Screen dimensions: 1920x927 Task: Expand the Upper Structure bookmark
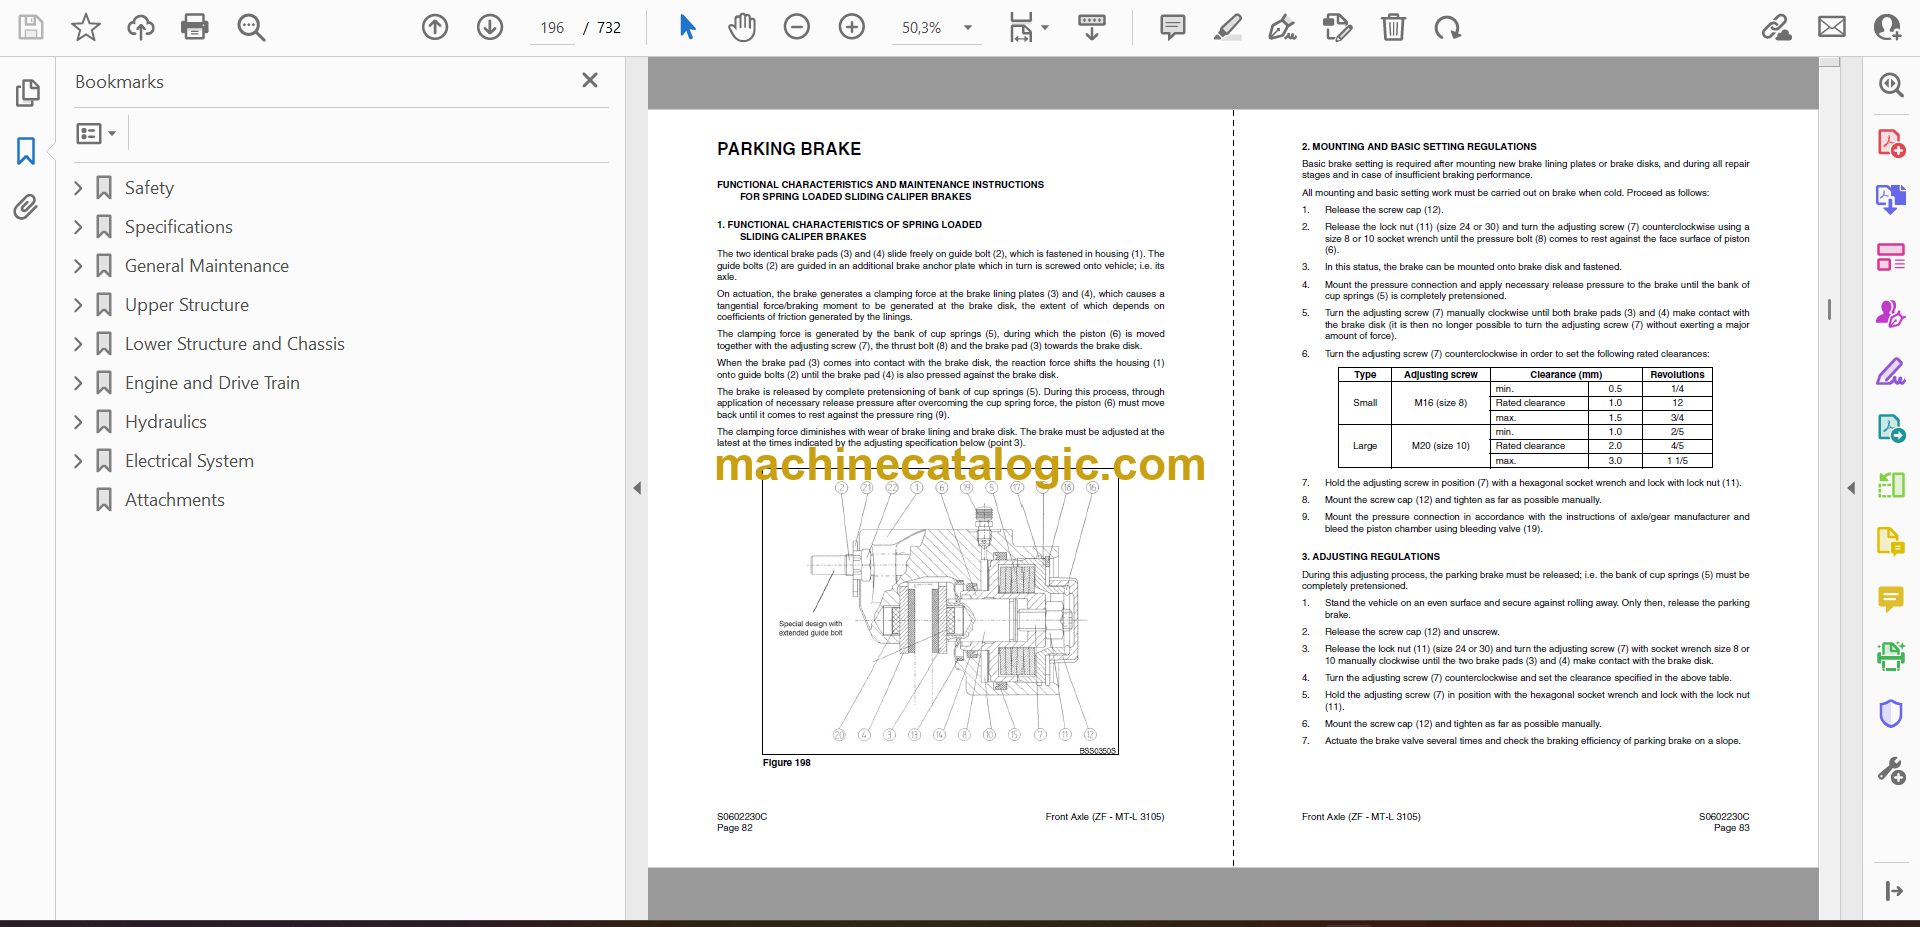pos(78,305)
